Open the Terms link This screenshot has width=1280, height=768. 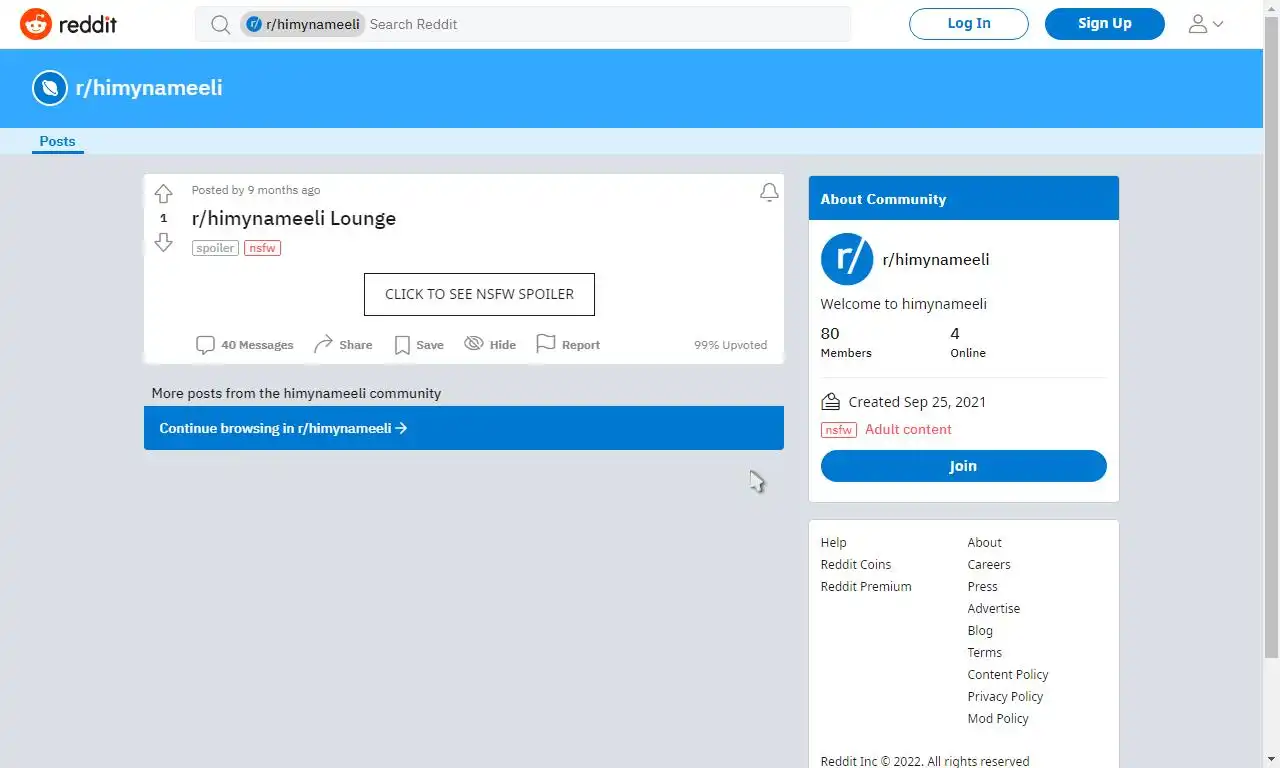985,653
